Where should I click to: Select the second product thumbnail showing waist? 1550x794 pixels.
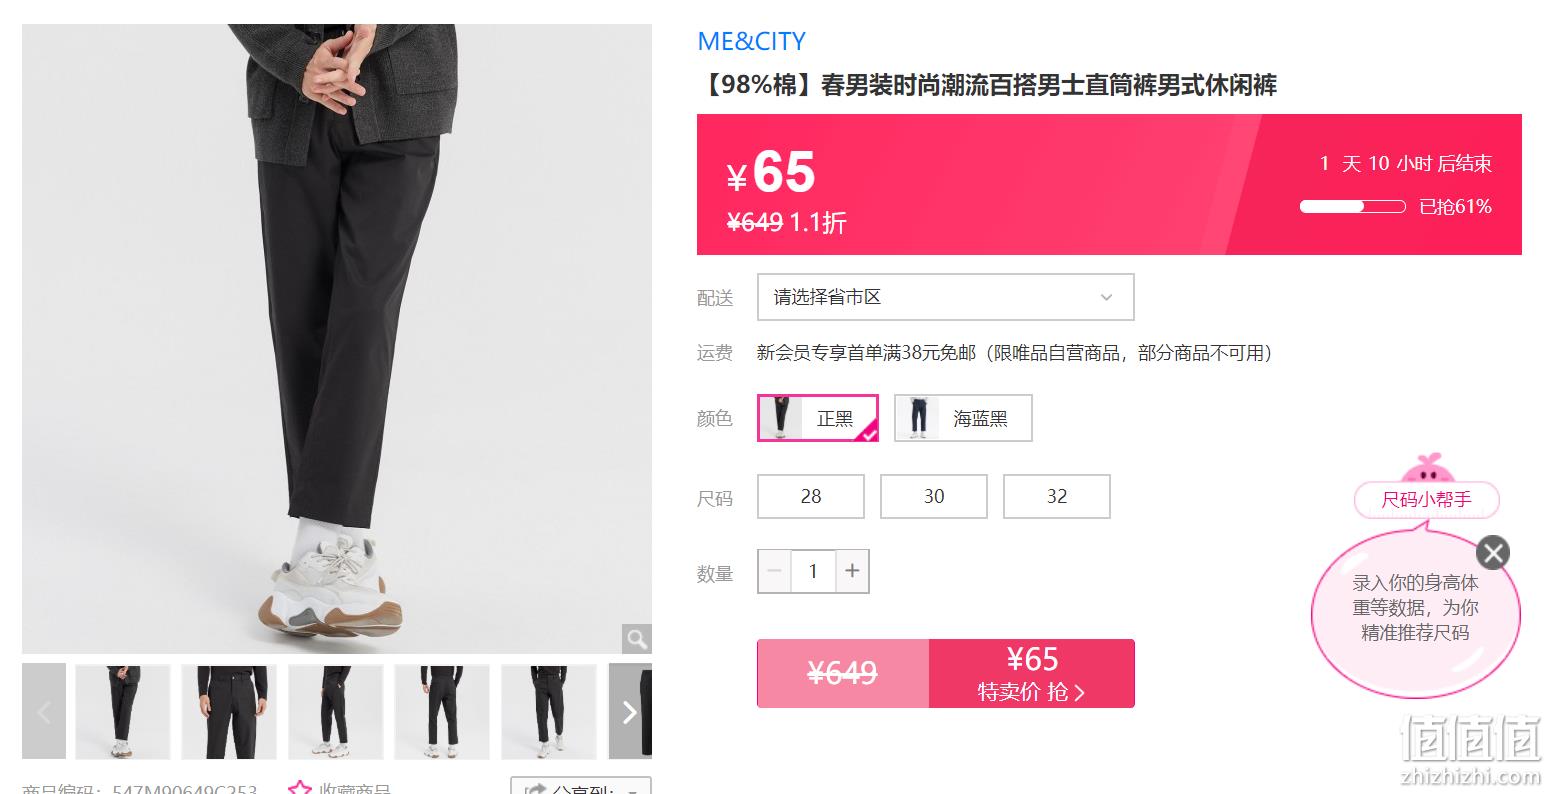(x=229, y=712)
